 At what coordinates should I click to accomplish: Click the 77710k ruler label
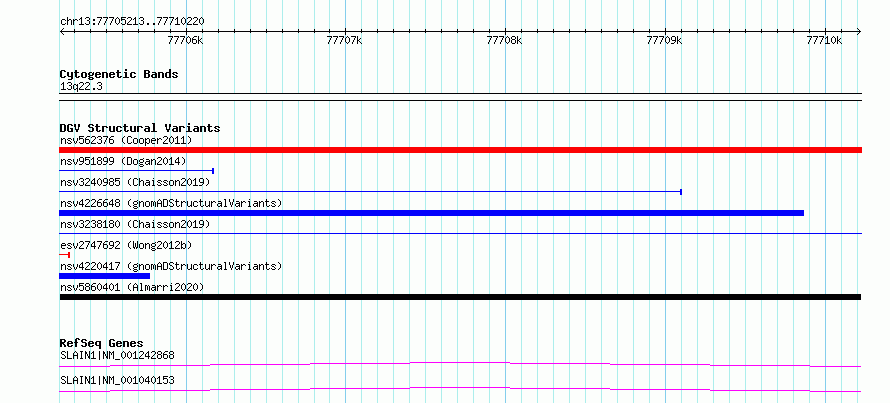coord(824,40)
